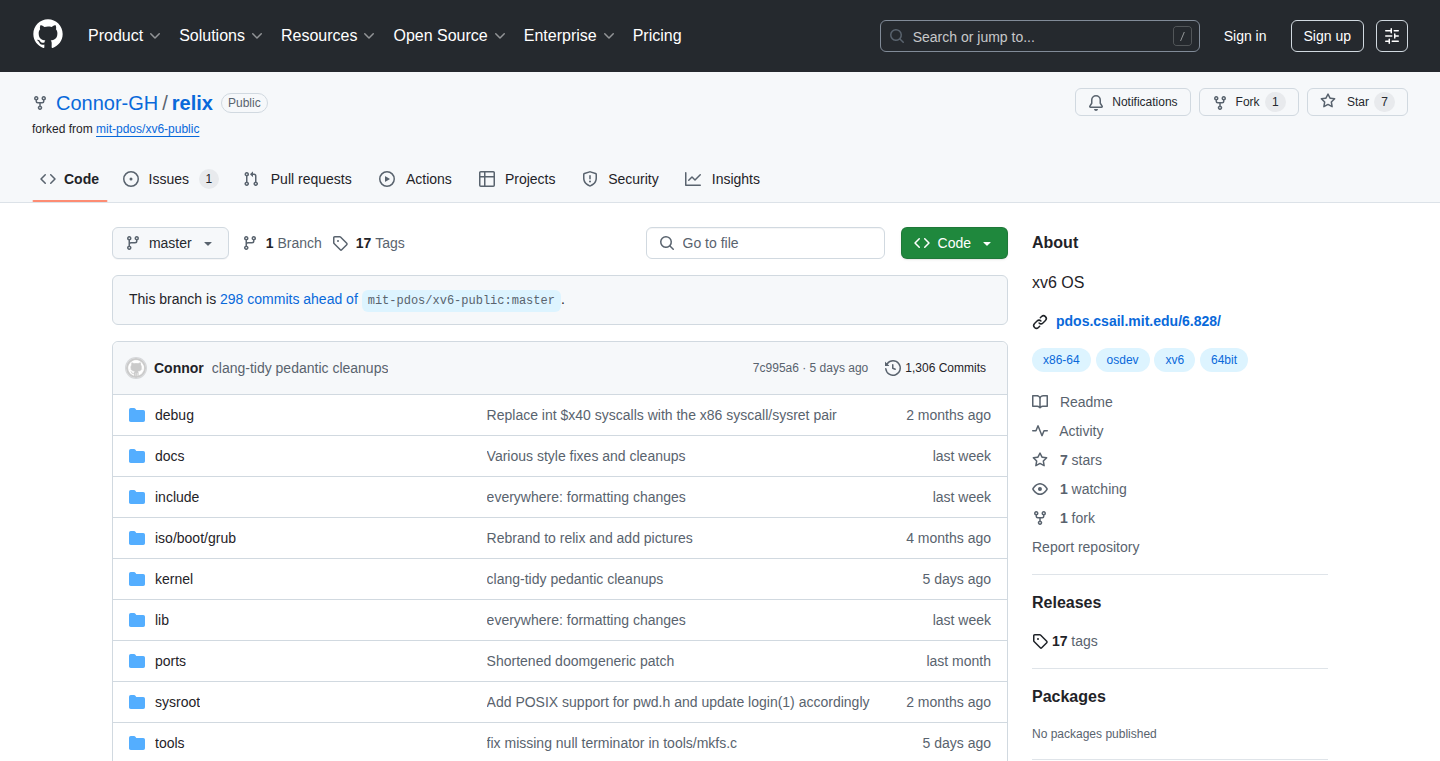The image size is (1440, 761).
Task: Open the lib folder
Action: (x=162, y=620)
